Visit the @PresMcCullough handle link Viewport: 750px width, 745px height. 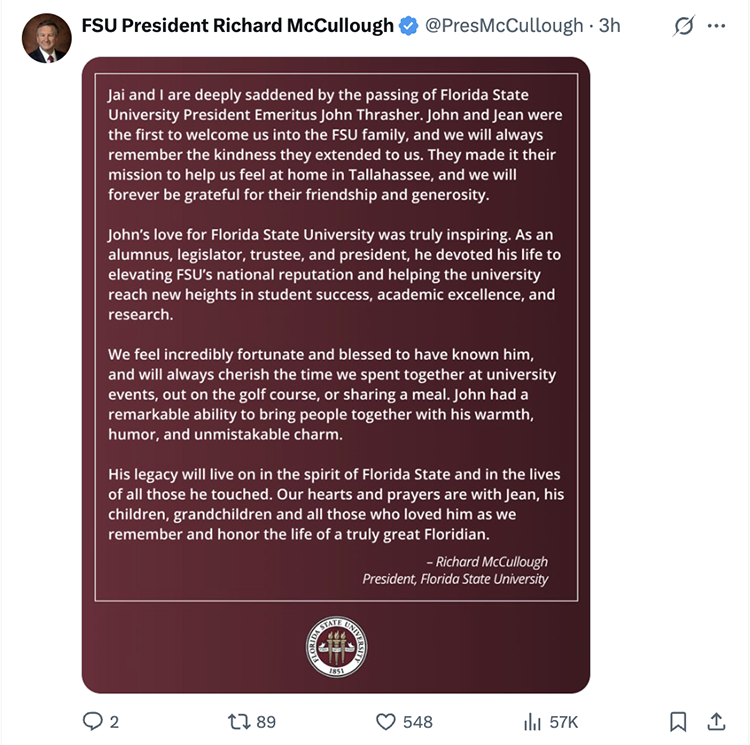point(504,26)
